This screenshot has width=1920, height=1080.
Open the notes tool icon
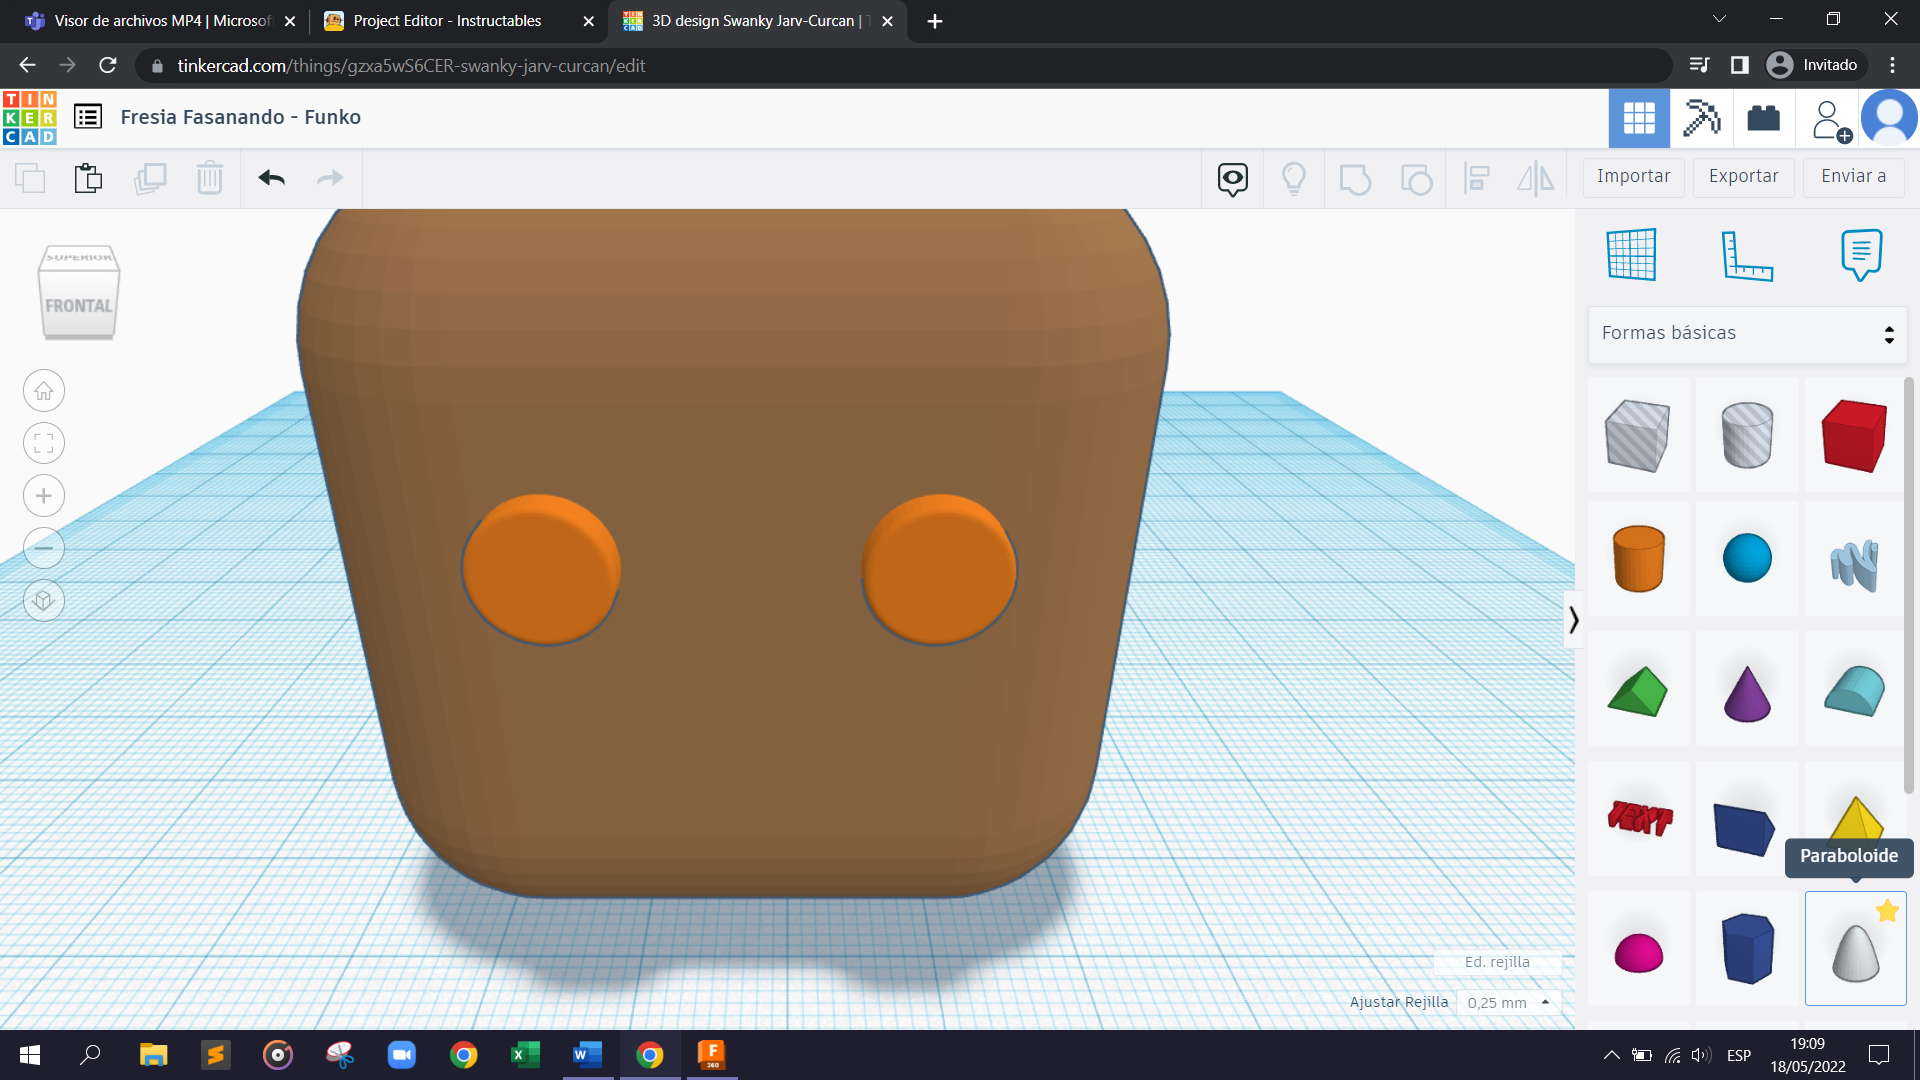(1860, 254)
